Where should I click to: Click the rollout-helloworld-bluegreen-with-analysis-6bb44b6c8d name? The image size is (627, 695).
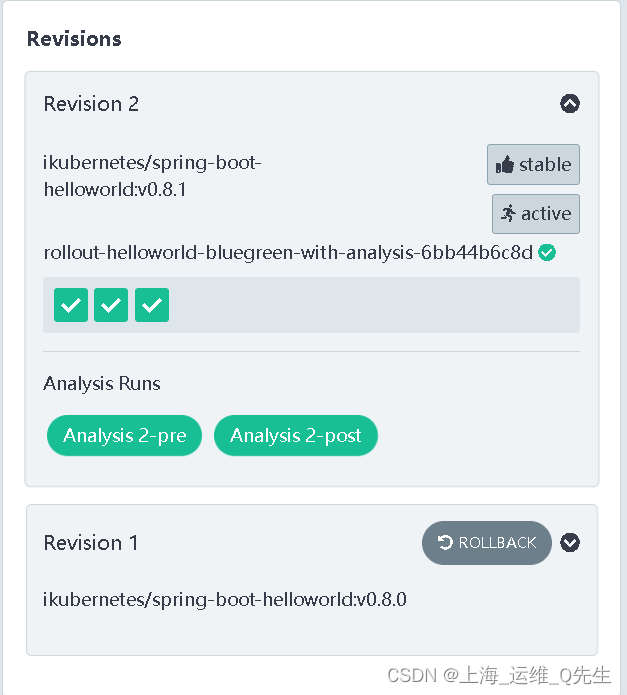click(288, 253)
